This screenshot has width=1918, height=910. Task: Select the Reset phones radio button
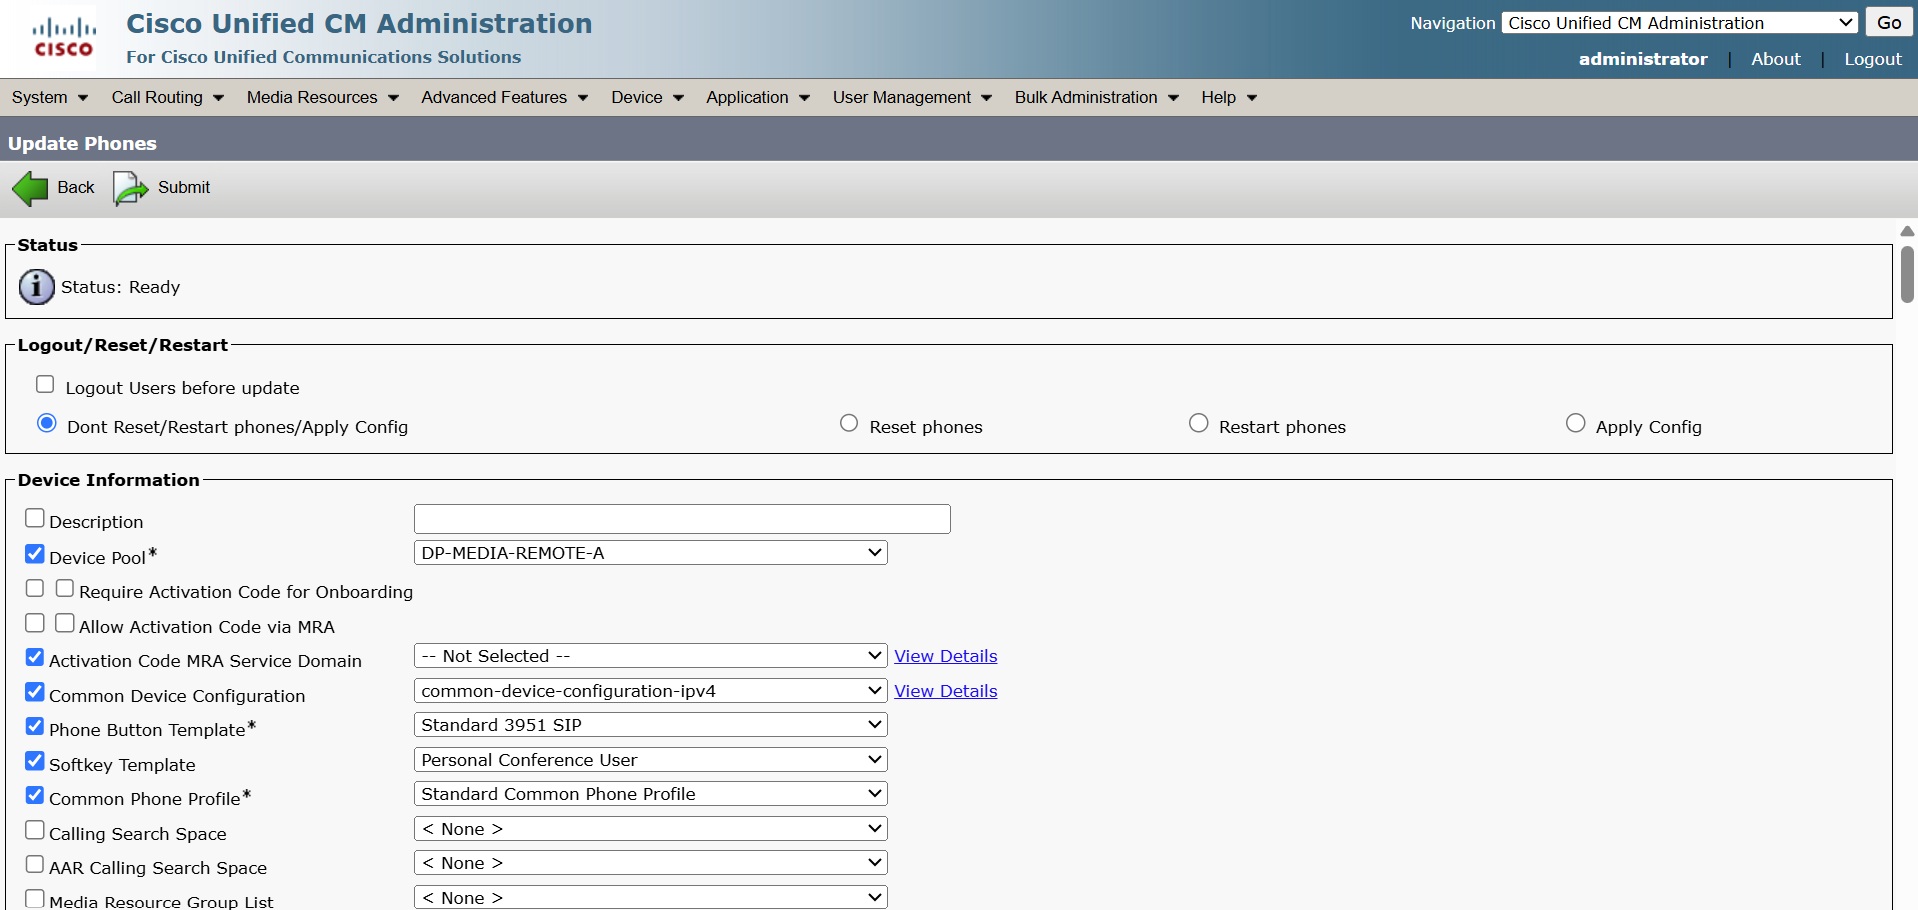click(849, 423)
